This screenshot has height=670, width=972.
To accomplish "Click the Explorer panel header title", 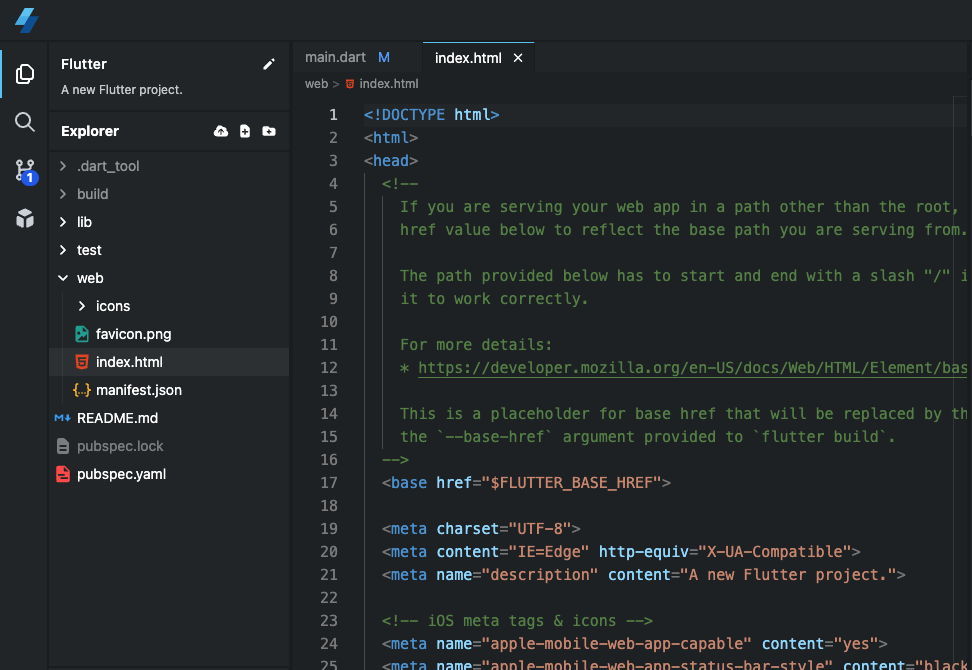I will [90, 131].
